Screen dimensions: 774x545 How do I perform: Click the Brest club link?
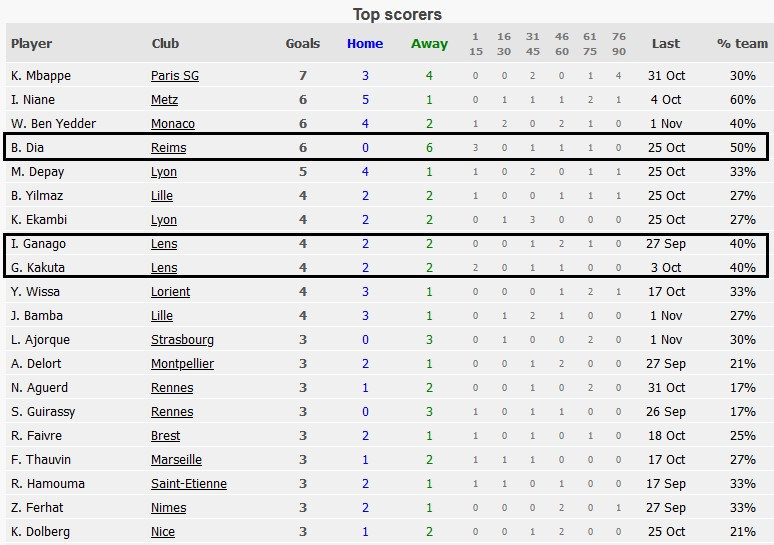pyautogui.click(x=166, y=436)
